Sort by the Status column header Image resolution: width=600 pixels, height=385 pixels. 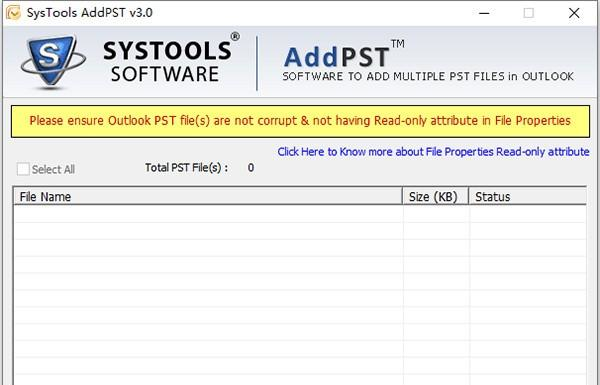point(527,196)
